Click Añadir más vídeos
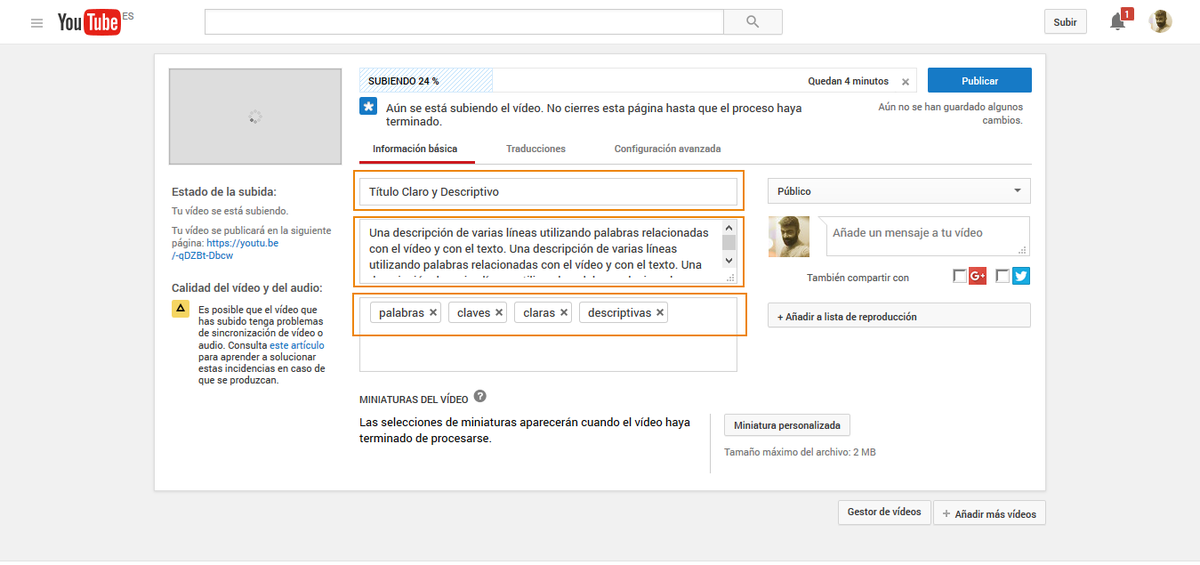1200x565 pixels. point(989,514)
